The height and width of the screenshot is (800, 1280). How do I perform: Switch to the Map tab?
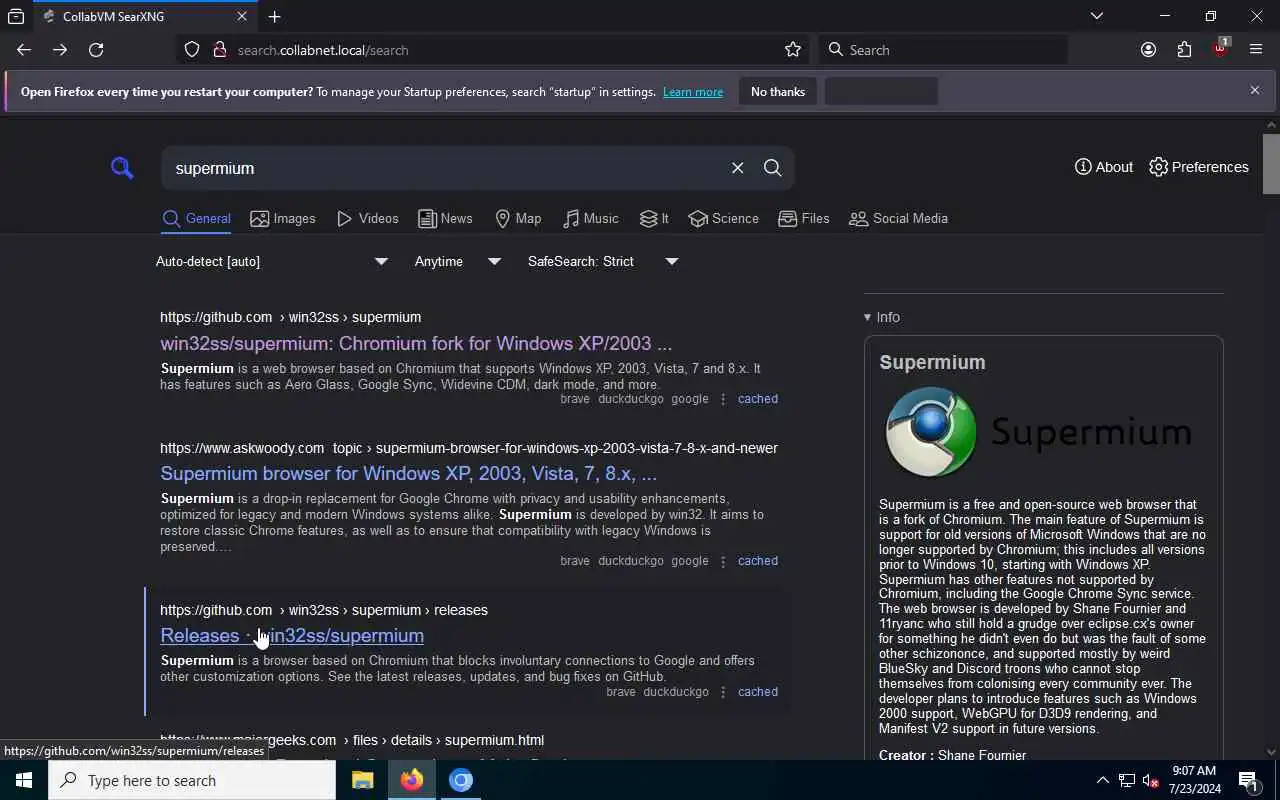tap(518, 218)
